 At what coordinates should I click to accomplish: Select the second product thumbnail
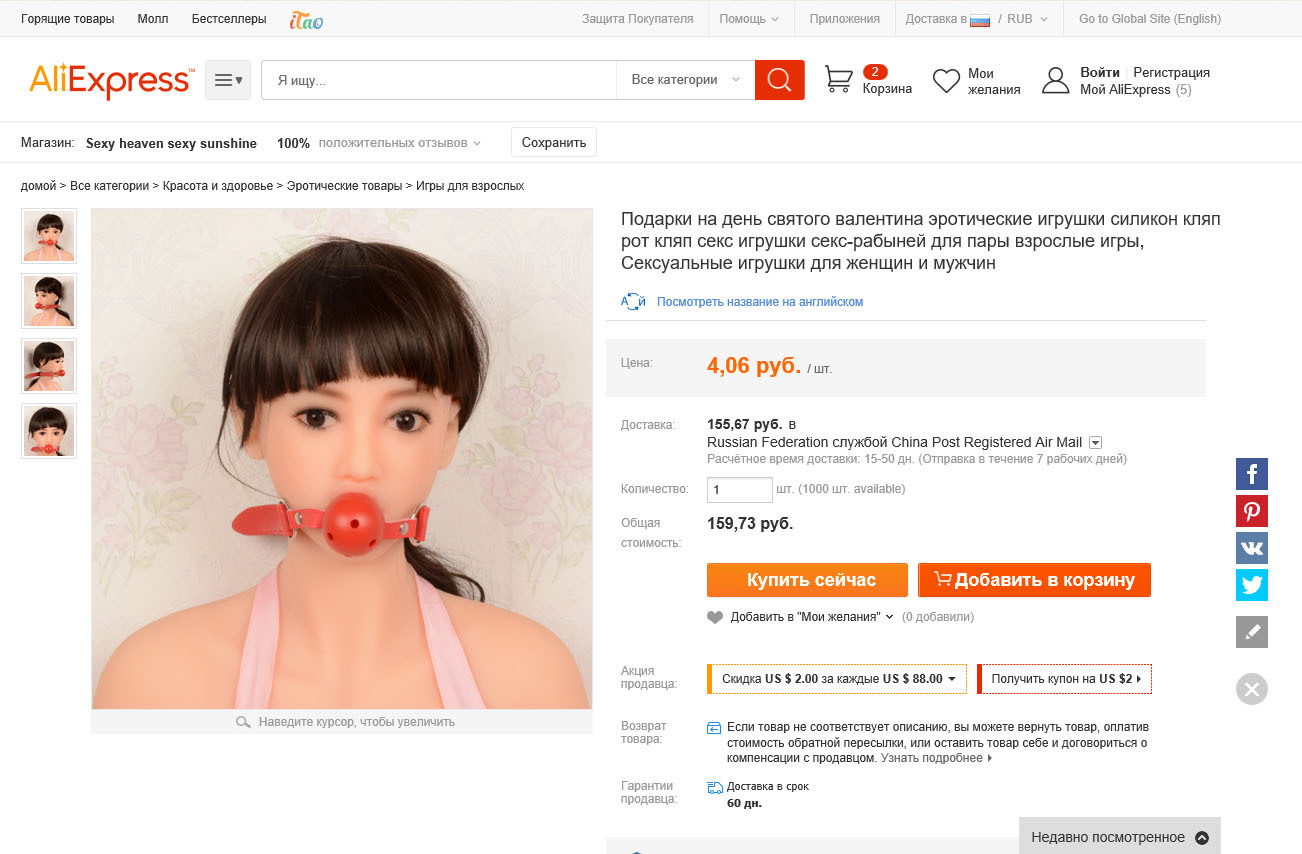pos(49,301)
